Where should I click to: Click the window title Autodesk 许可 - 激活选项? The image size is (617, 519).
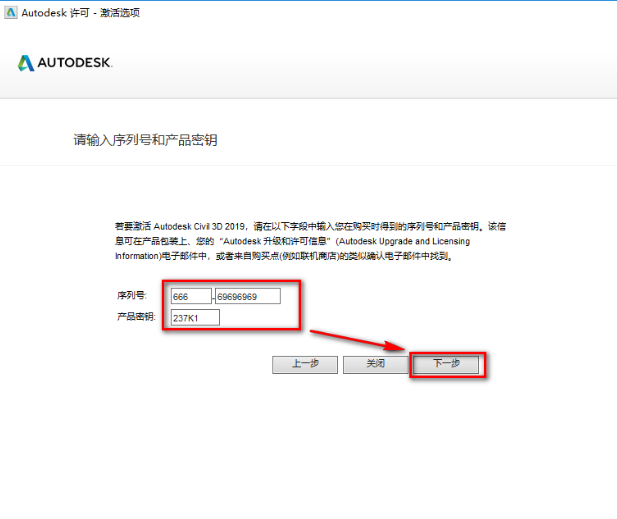click(x=81, y=13)
